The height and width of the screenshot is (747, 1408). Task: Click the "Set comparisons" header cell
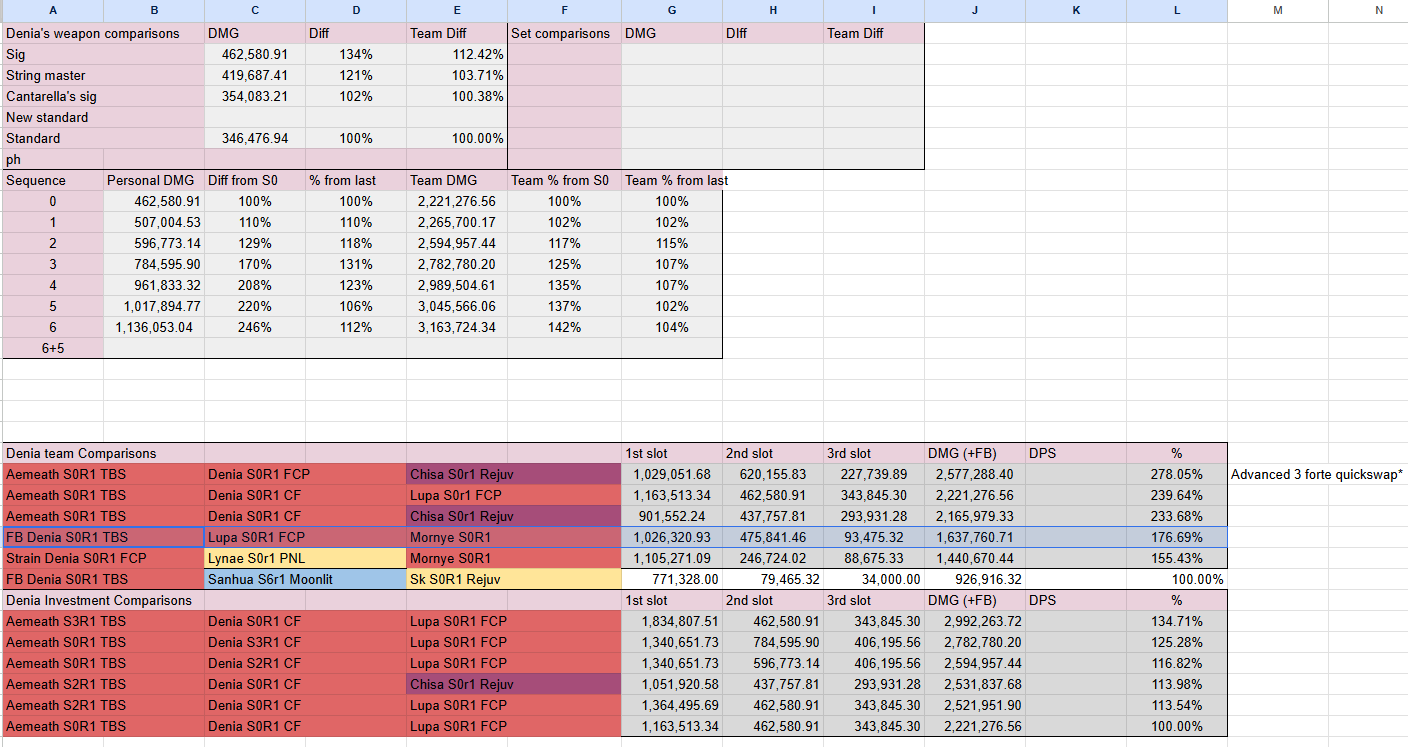click(x=565, y=33)
